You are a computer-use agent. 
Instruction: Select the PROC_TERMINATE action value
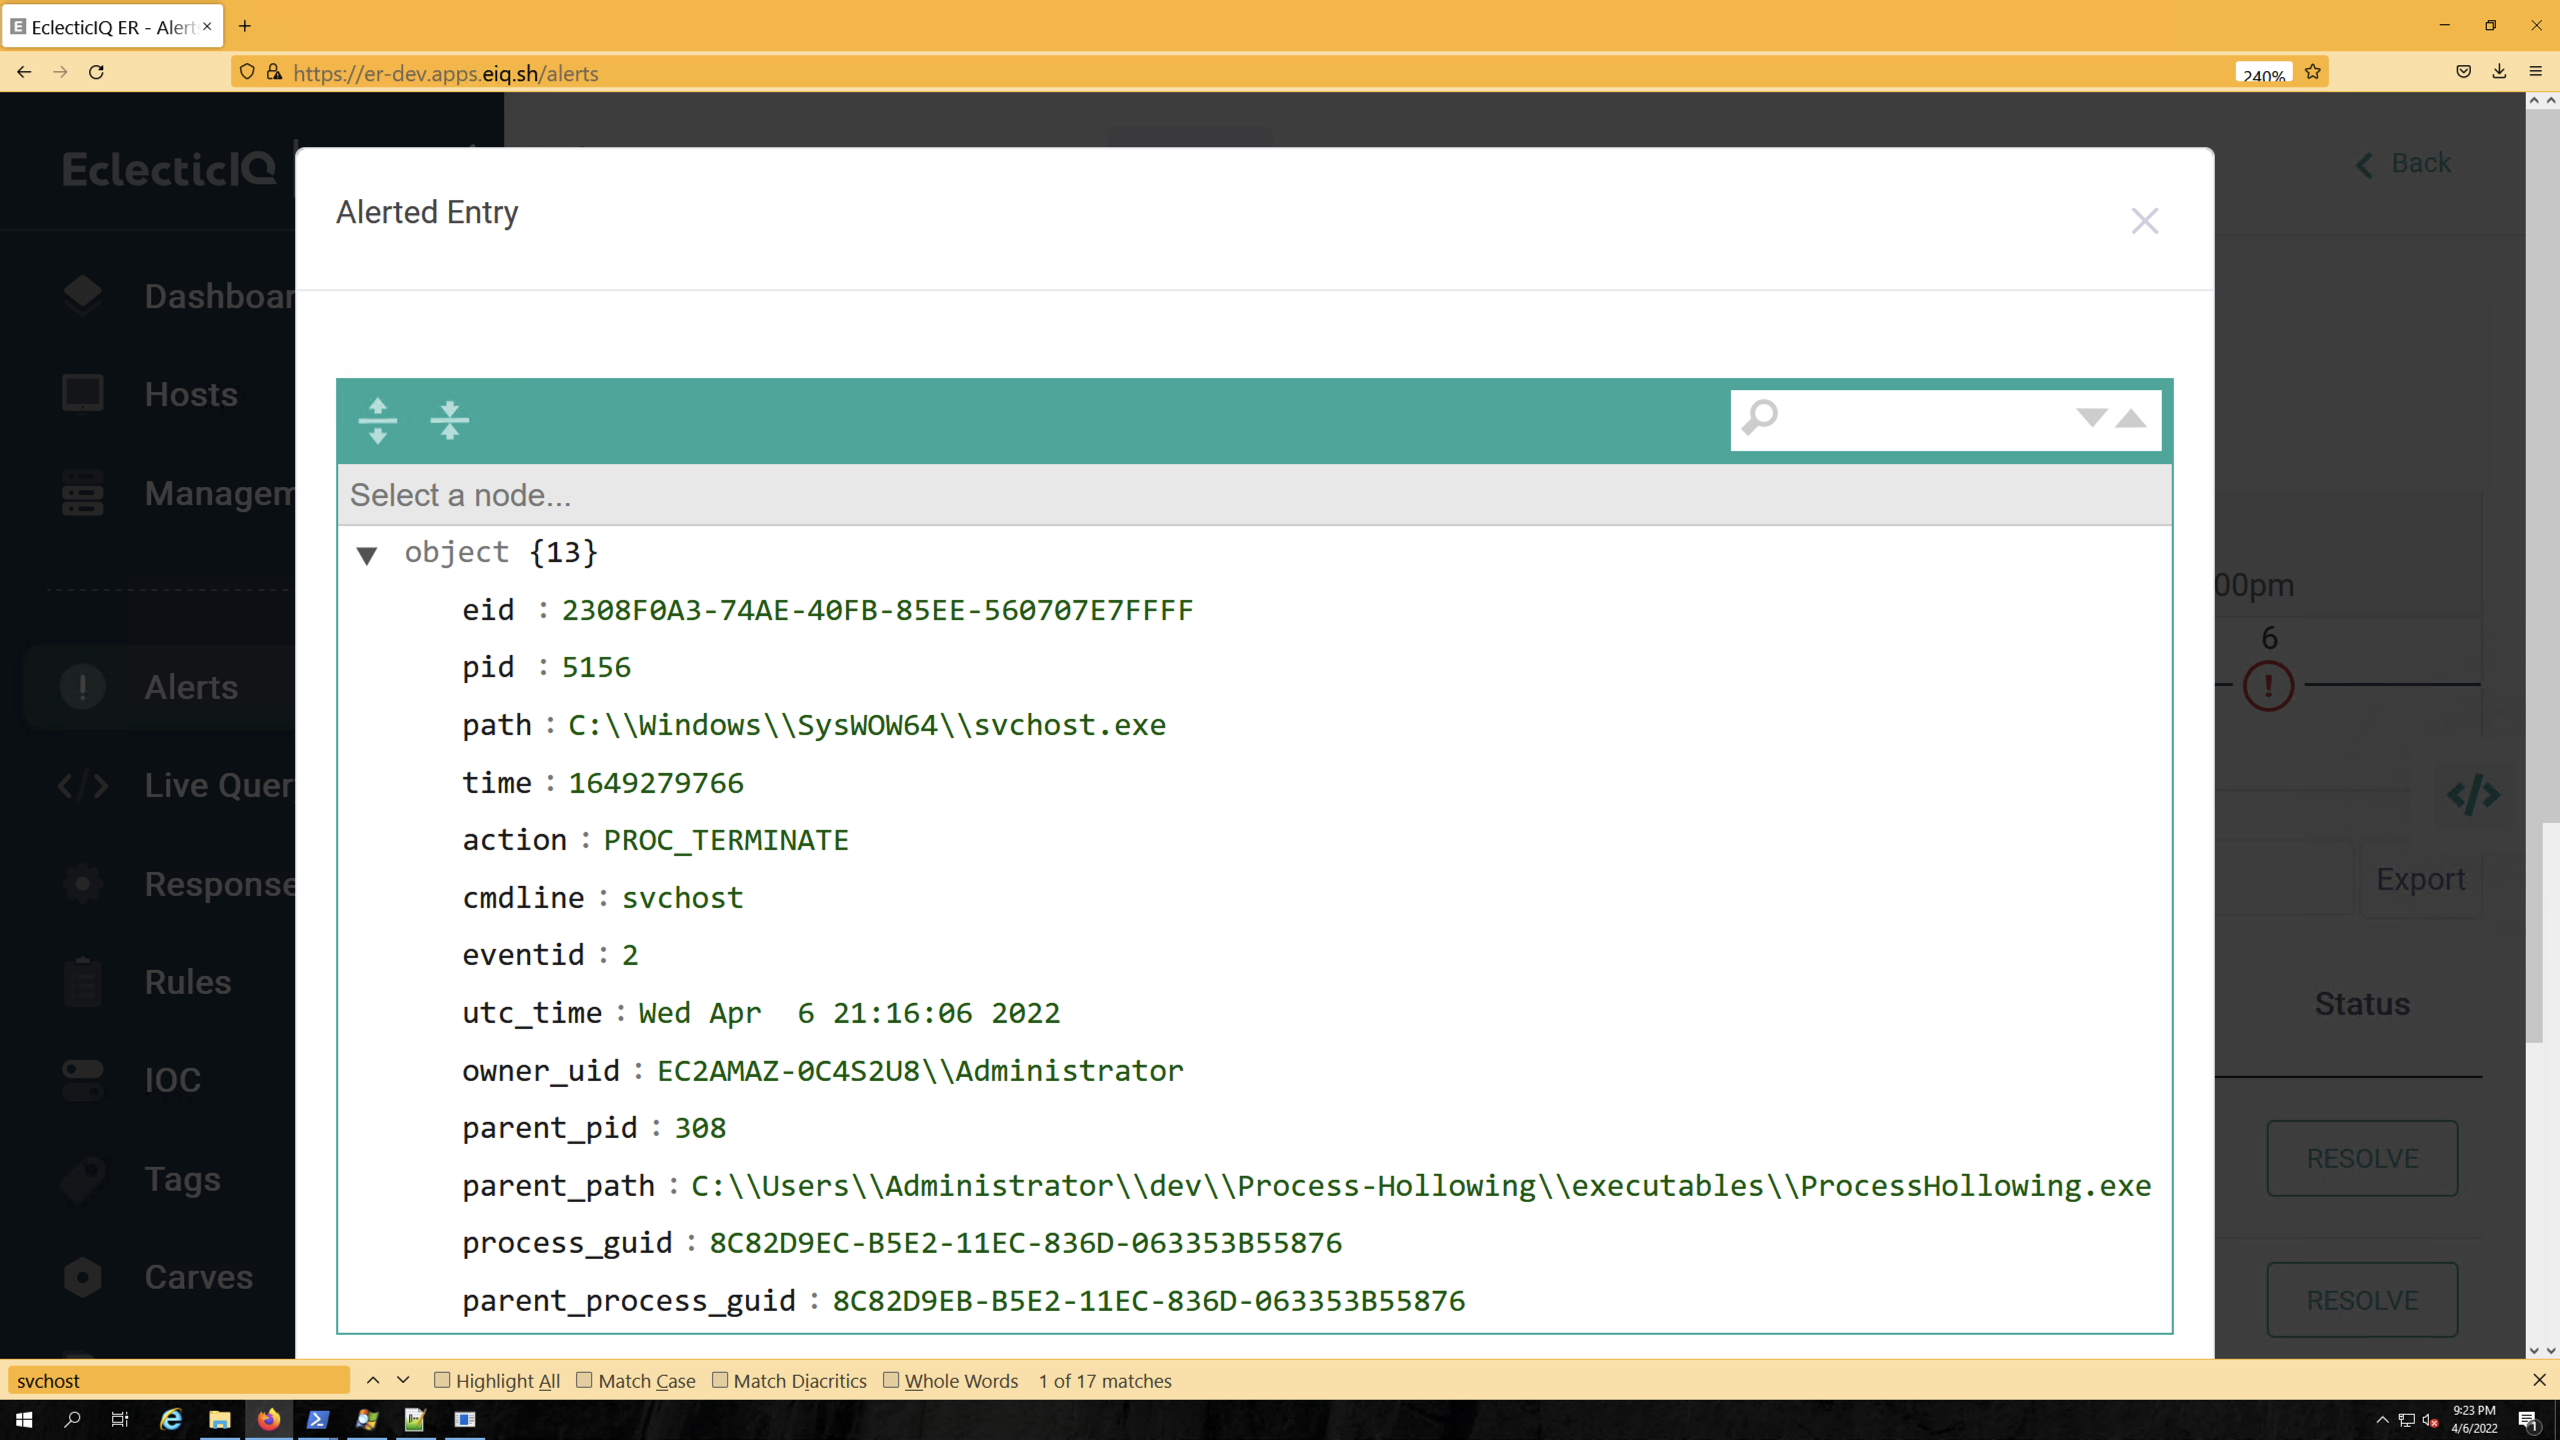[x=726, y=840]
